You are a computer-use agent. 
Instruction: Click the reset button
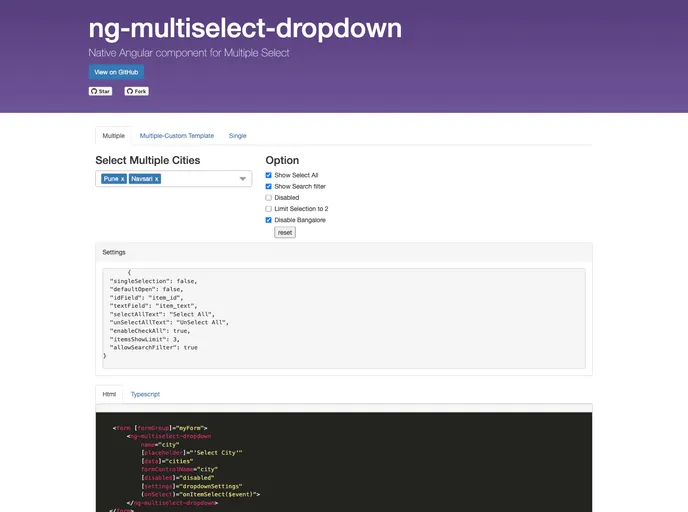[x=285, y=233]
